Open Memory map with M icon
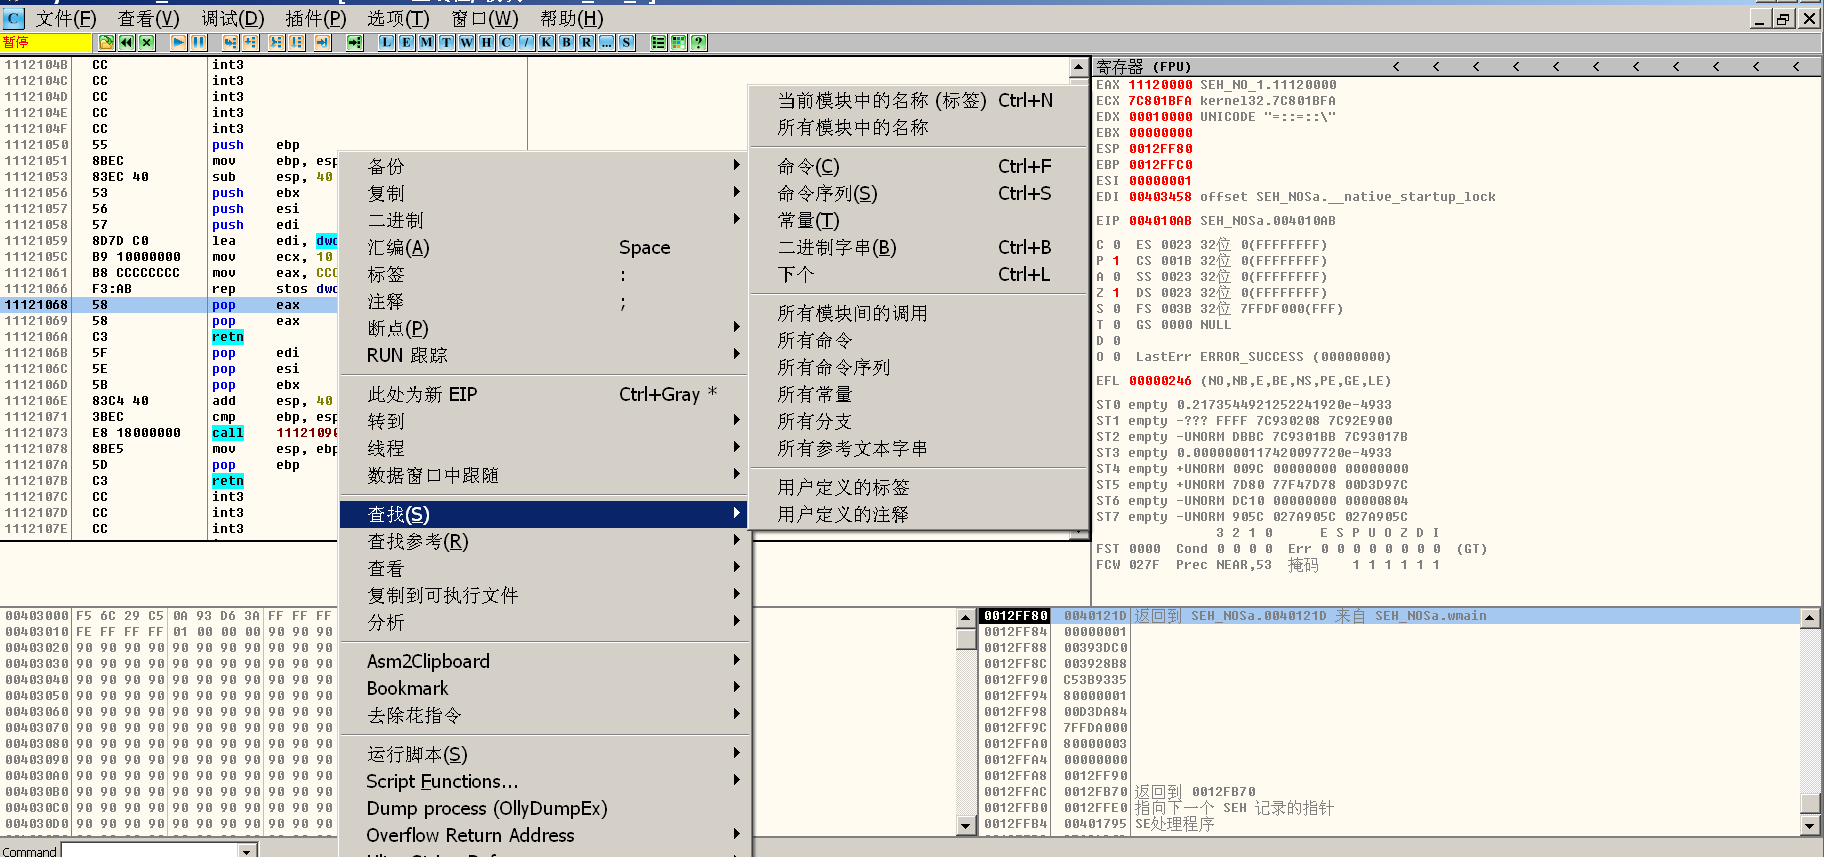The height and width of the screenshot is (857, 1824). [426, 42]
